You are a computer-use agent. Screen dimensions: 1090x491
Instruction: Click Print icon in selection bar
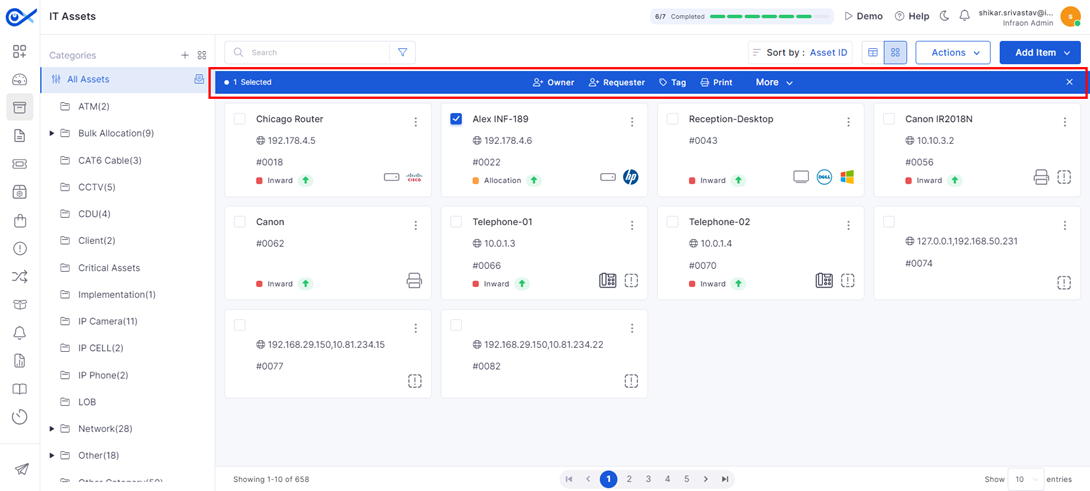[x=716, y=82]
